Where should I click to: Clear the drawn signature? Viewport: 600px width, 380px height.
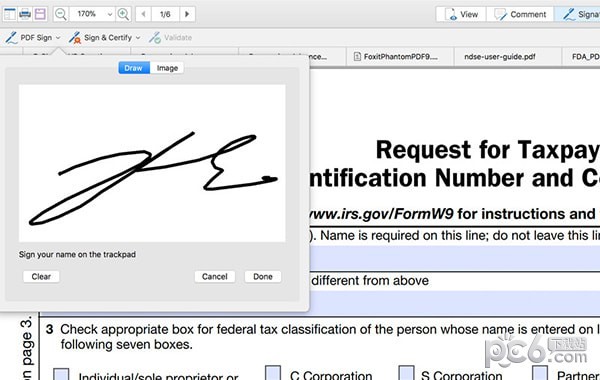click(41, 276)
